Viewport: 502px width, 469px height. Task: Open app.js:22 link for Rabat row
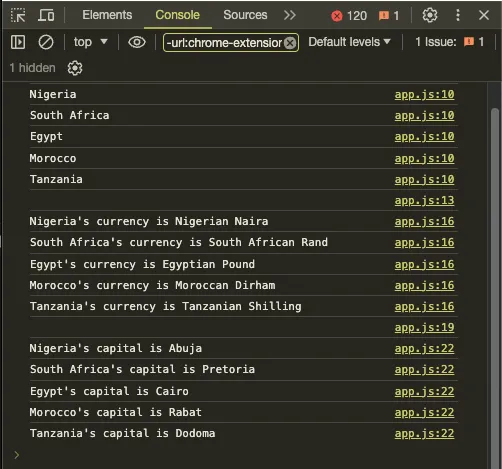[x=424, y=413]
